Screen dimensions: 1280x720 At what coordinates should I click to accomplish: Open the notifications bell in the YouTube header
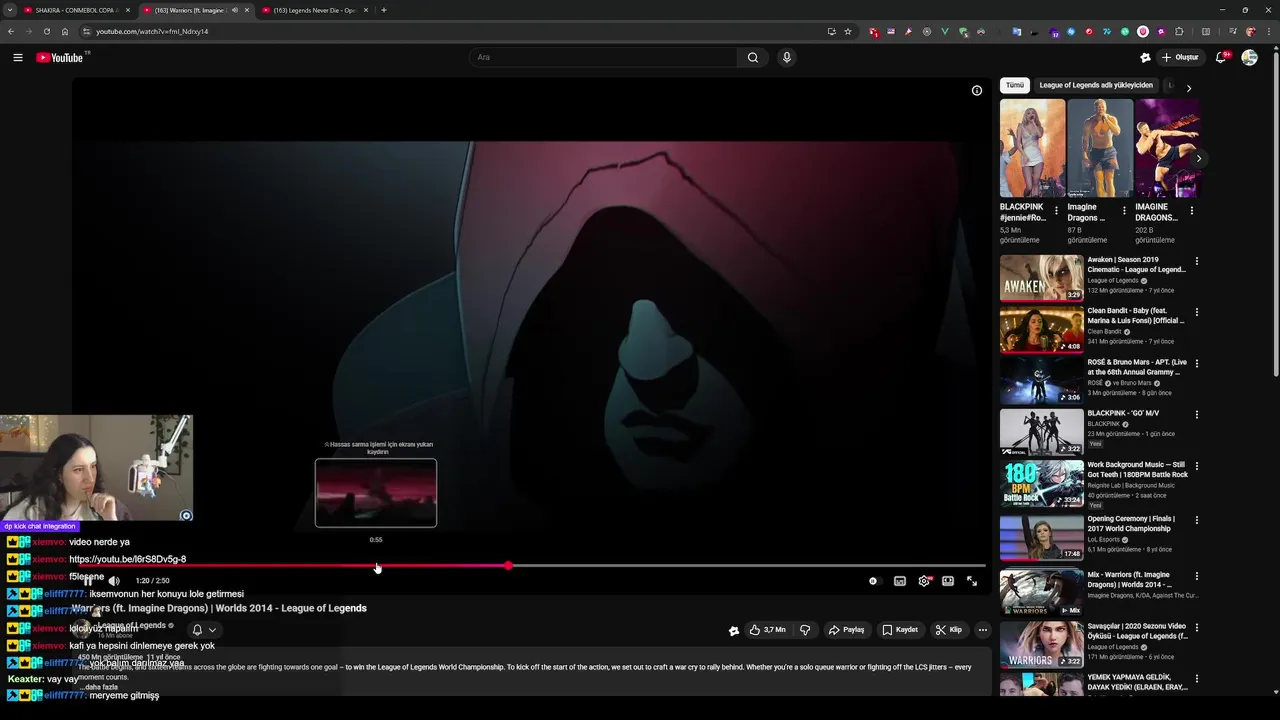pyautogui.click(x=1220, y=57)
